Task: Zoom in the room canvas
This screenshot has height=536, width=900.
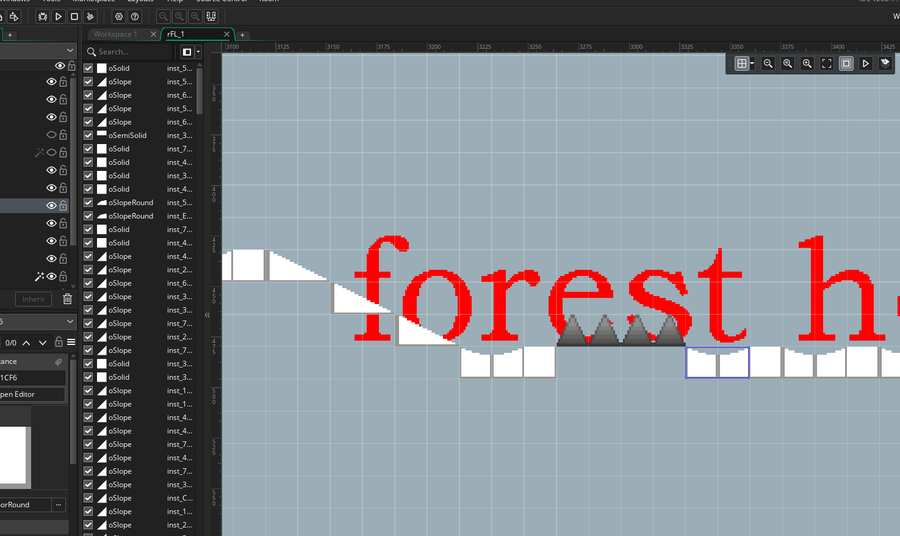Action: click(x=807, y=64)
